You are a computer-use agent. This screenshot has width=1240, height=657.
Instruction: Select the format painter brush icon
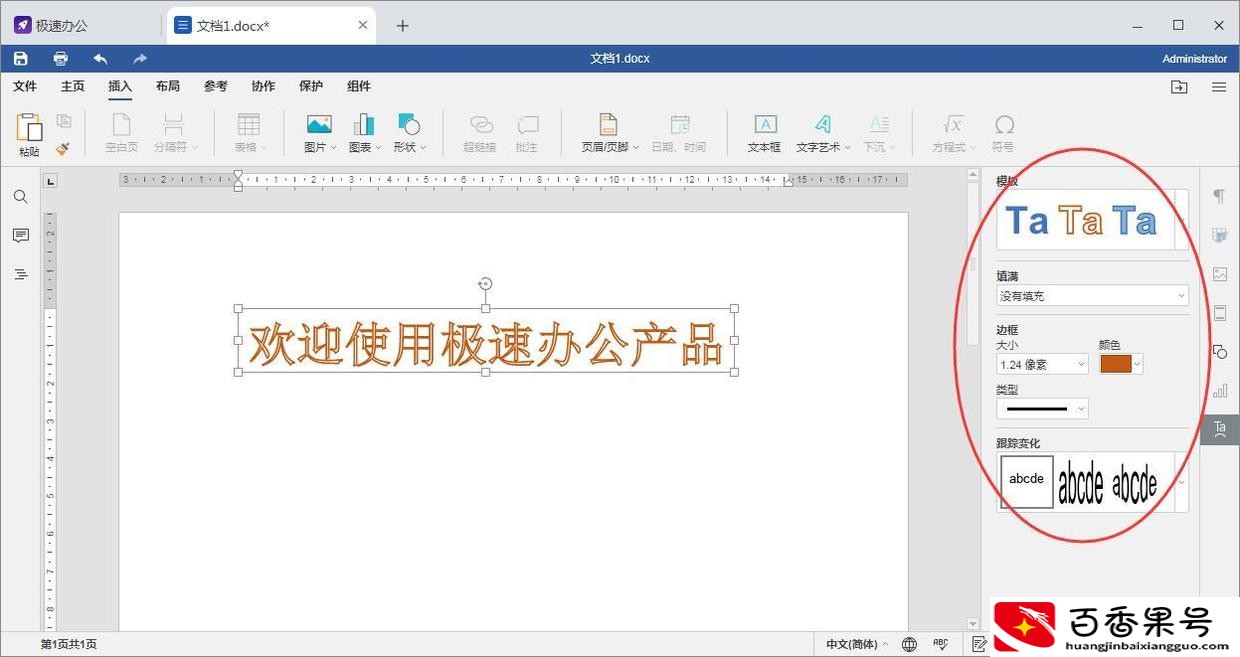[x=63, y=147]
